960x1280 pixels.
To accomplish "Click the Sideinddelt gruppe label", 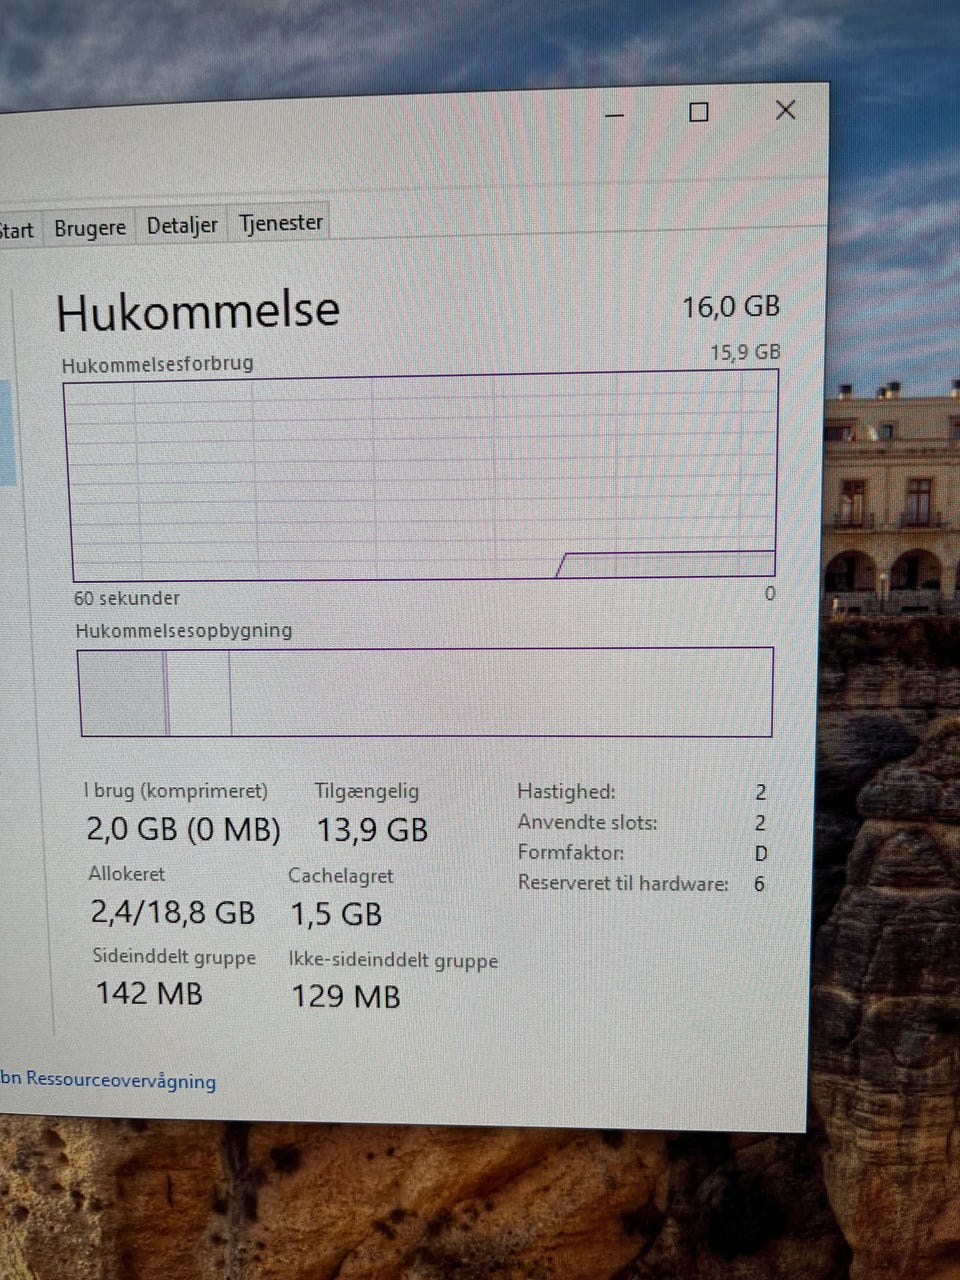I will coord(174,957).
